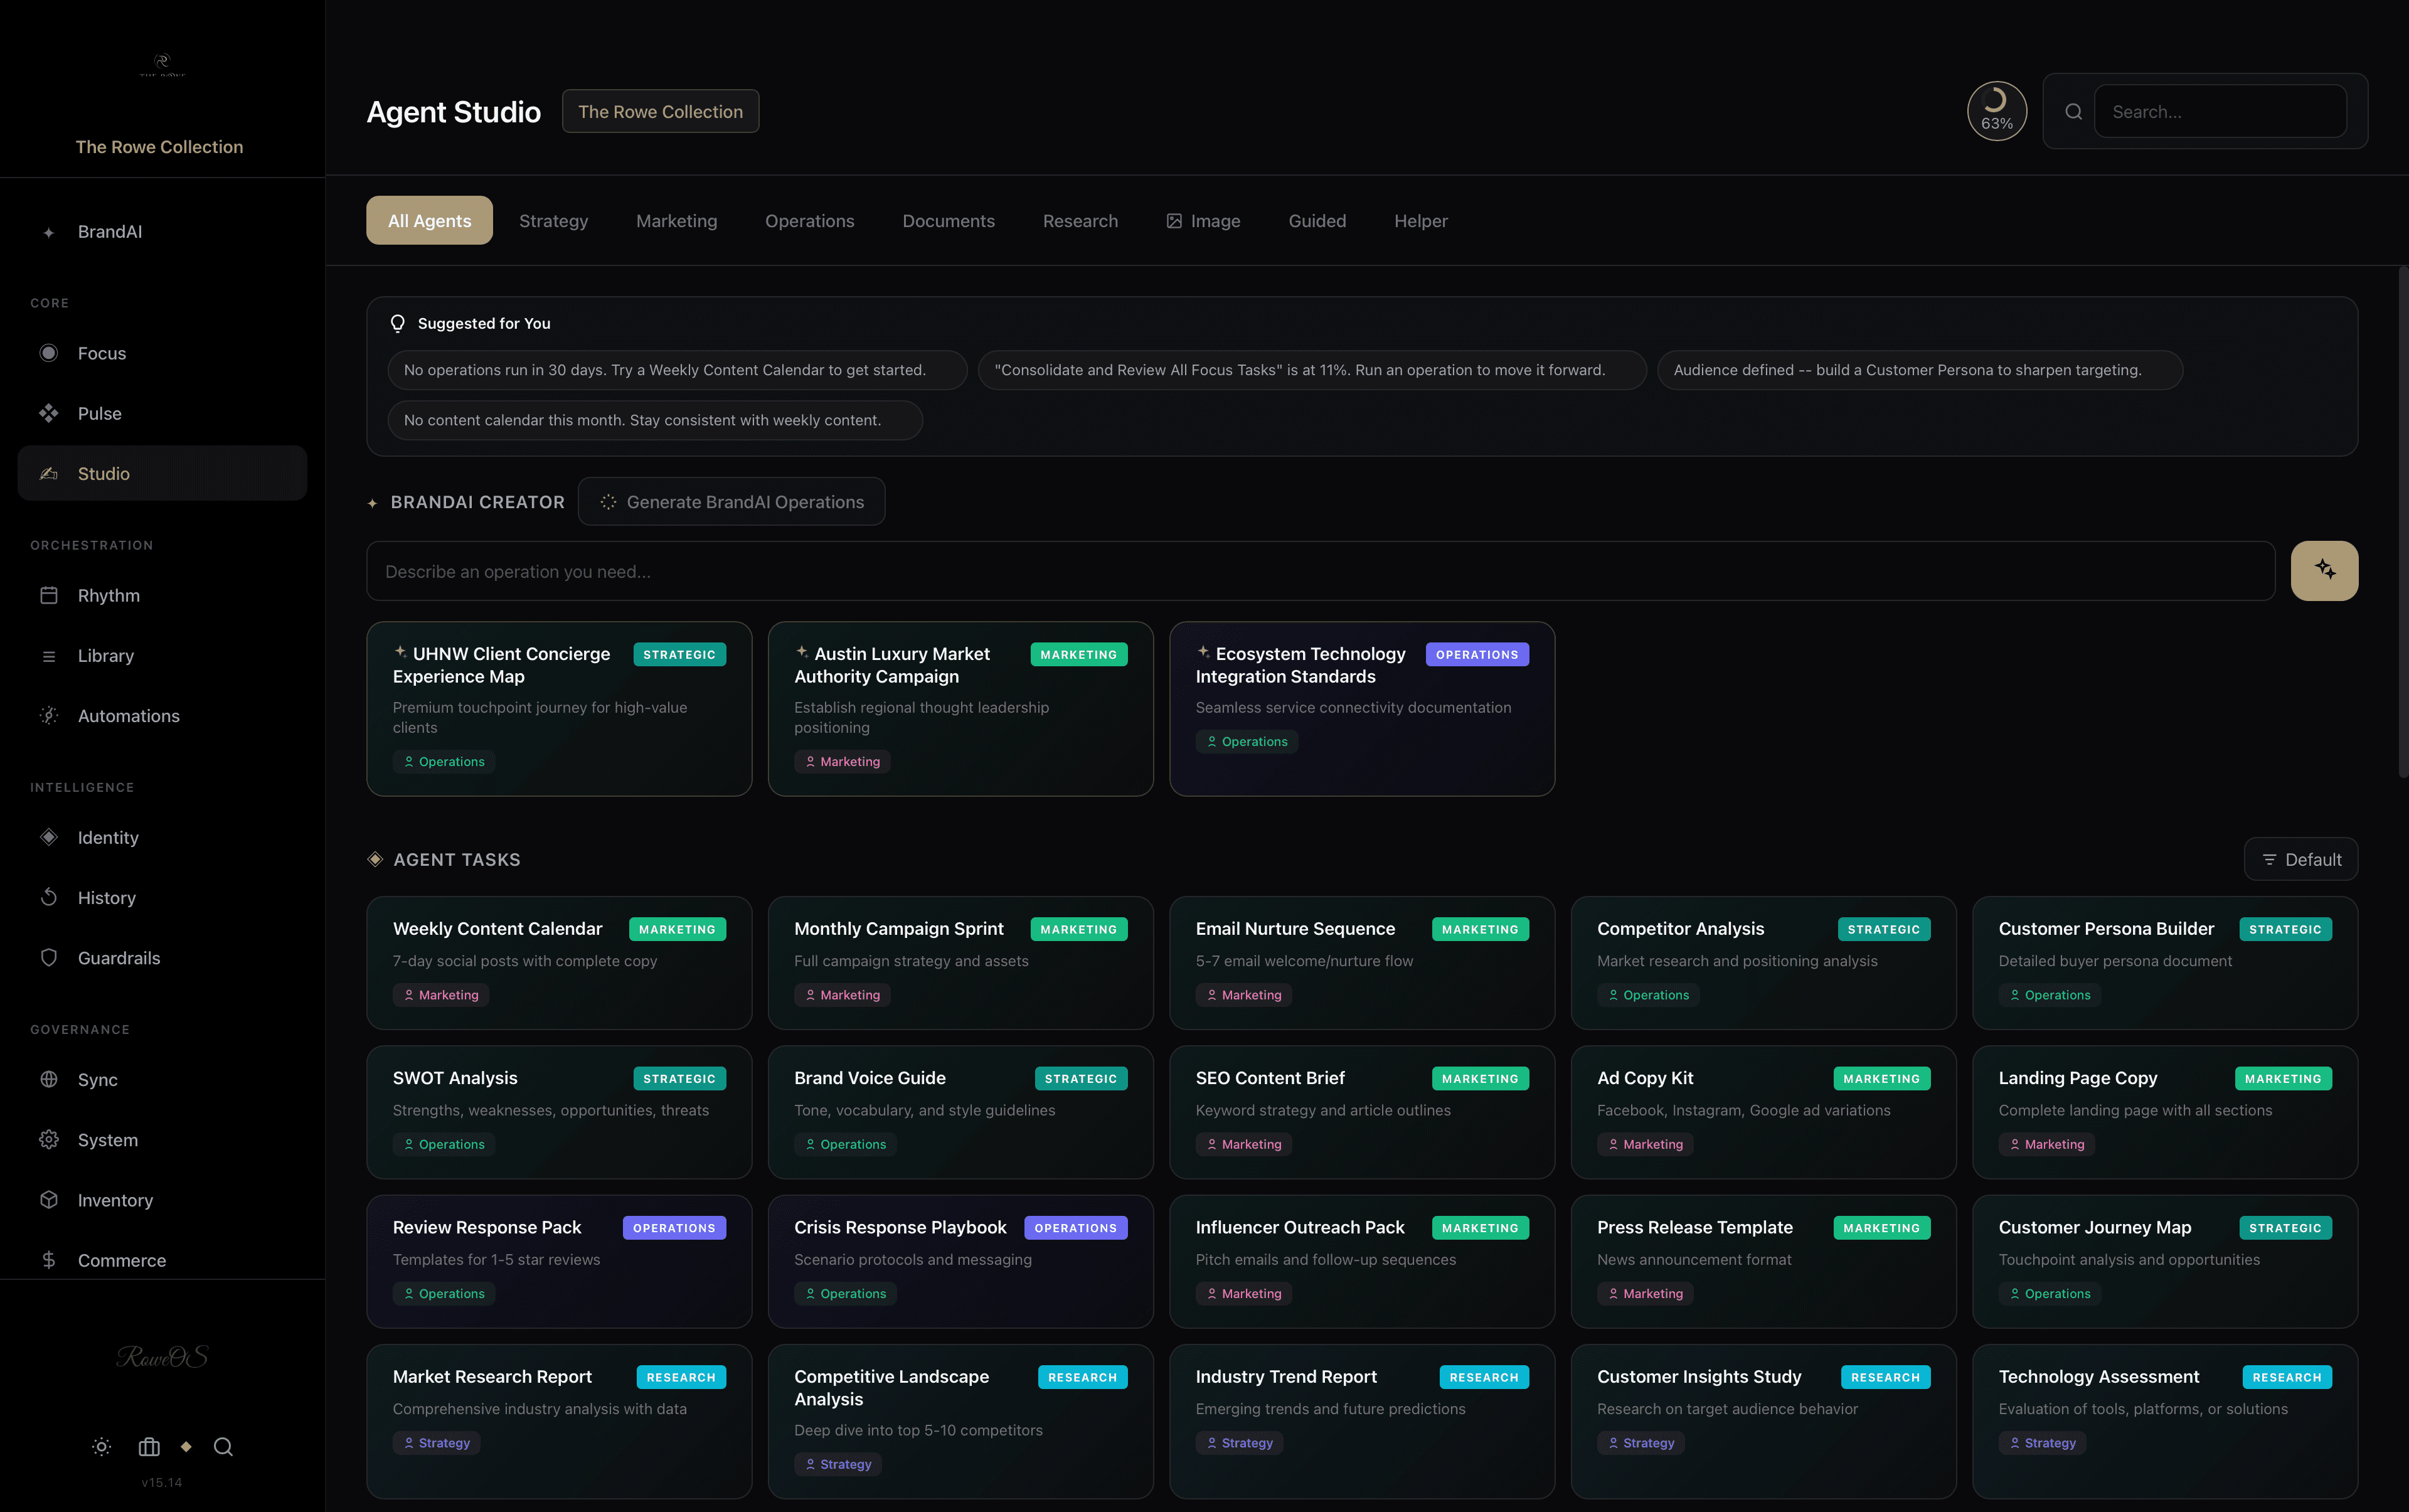This screenshot has width=2409, height=1512.
Task: Select Identity under Intelligence
Action: point(107,837)
